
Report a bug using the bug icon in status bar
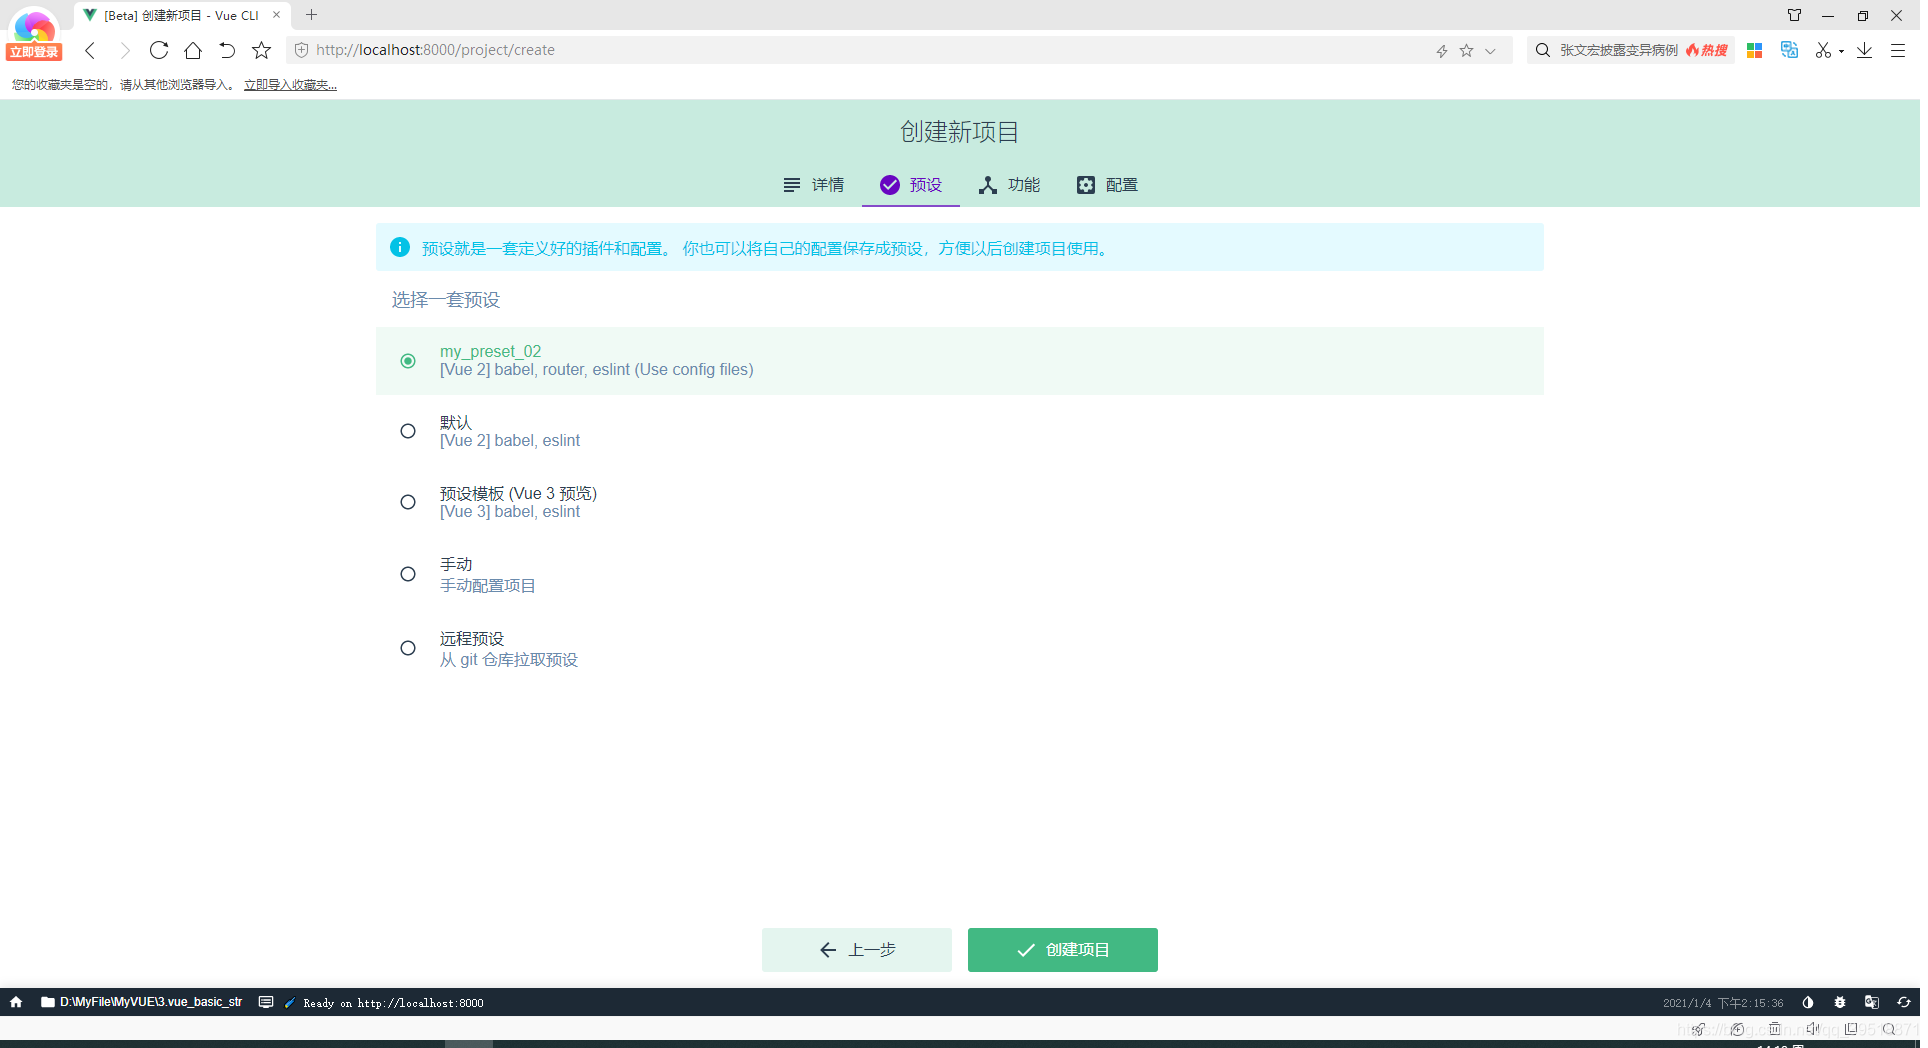pos(1840,1002)
